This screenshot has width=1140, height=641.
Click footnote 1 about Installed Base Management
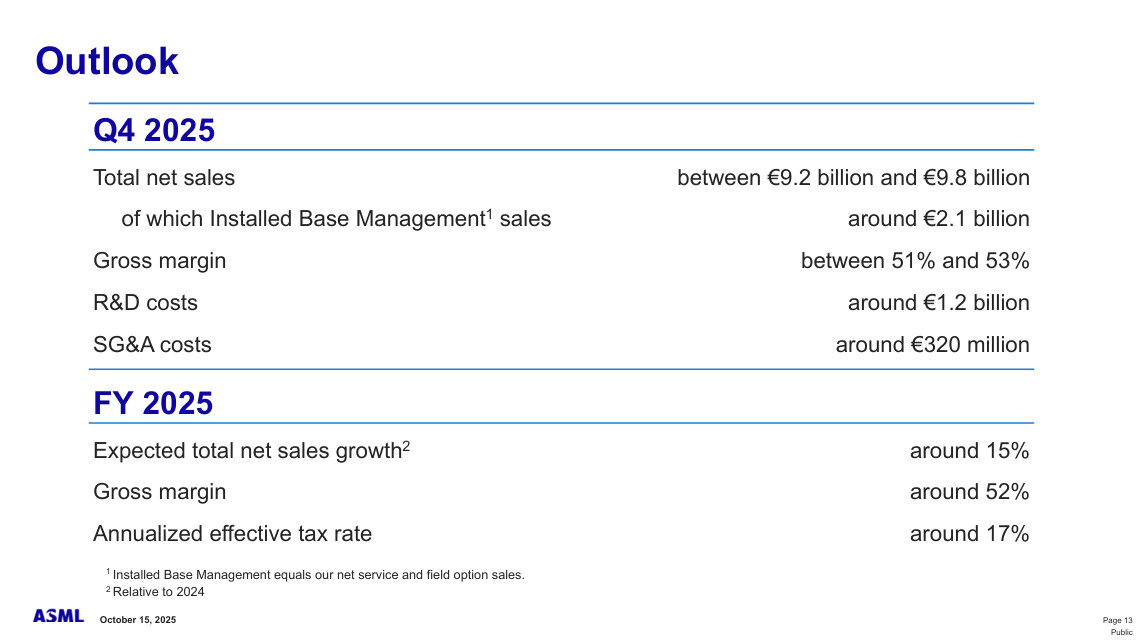[315, 574]
